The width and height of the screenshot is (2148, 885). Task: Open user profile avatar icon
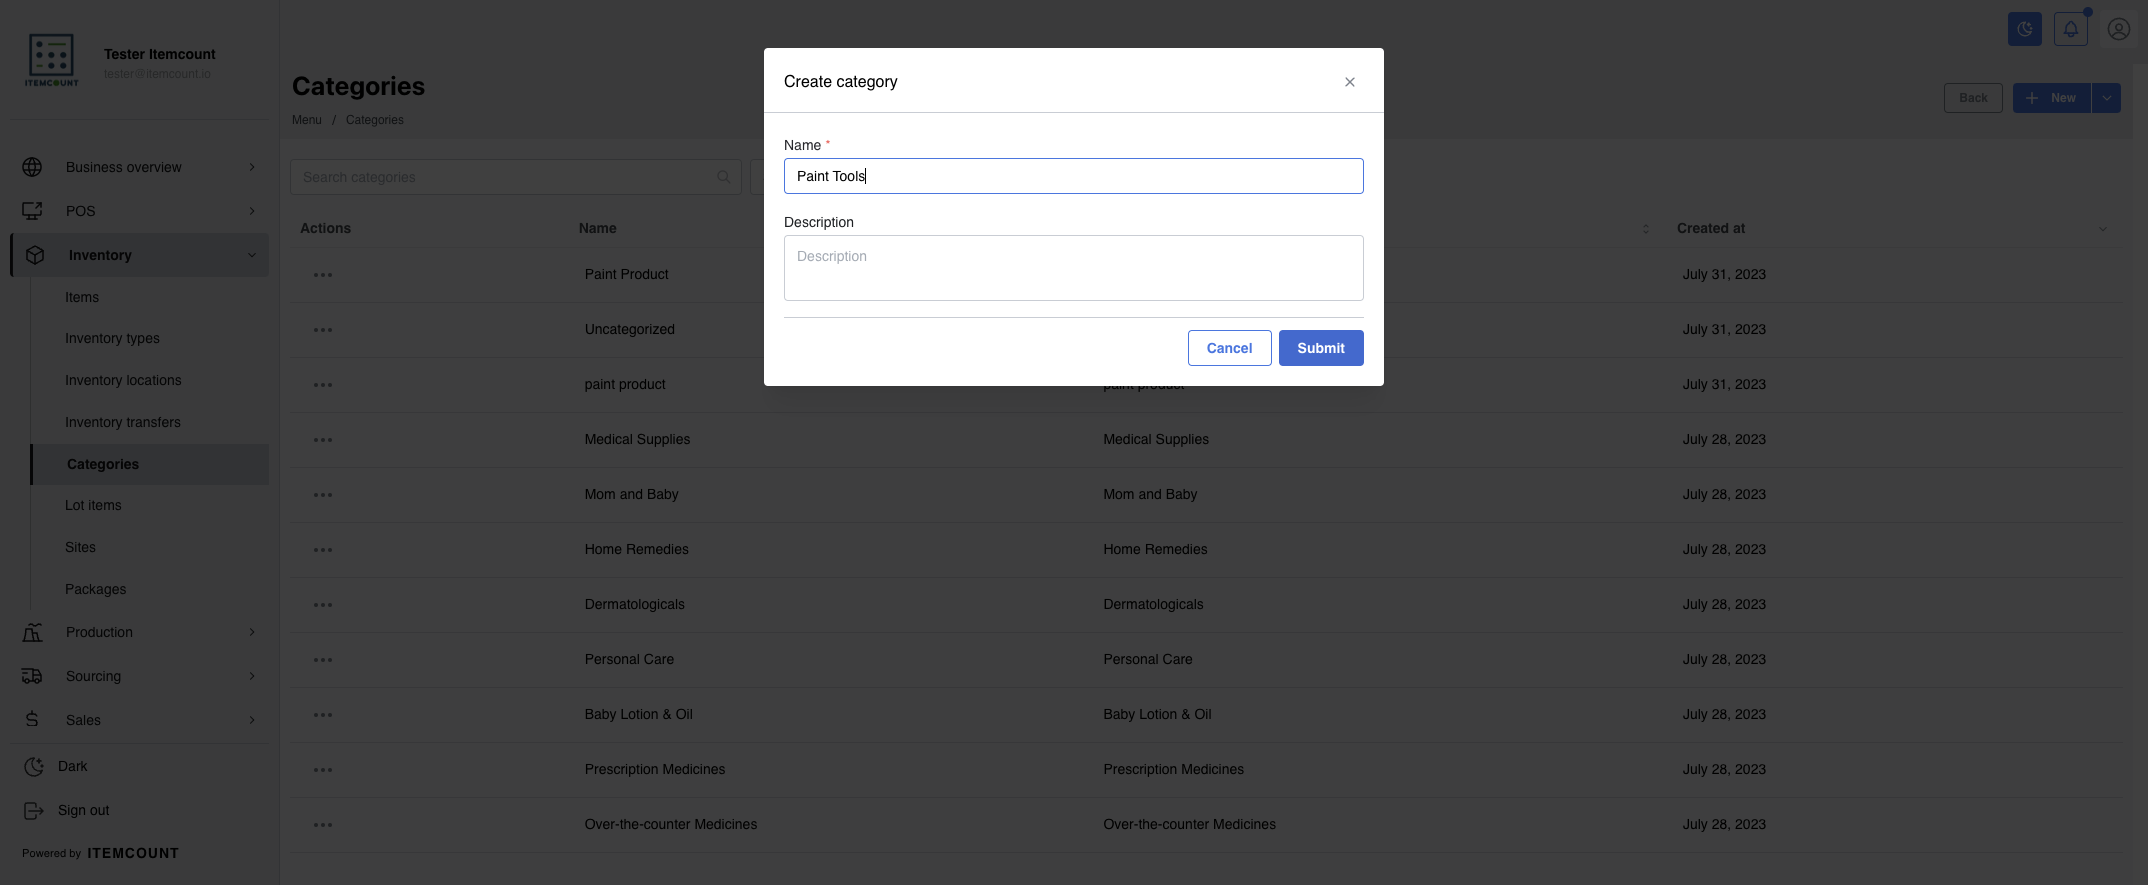[x=2118, y=29]
